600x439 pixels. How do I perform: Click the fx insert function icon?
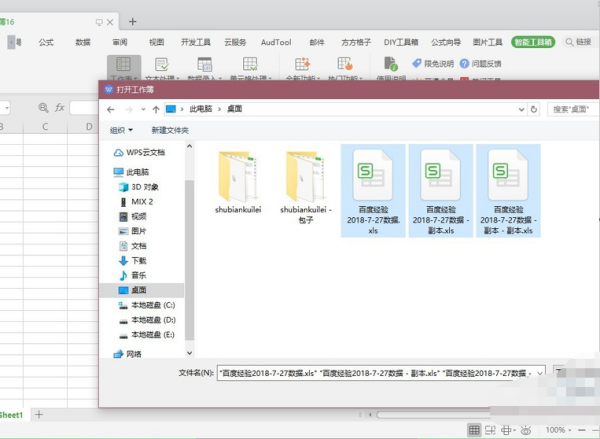click(x=60, y=107)
